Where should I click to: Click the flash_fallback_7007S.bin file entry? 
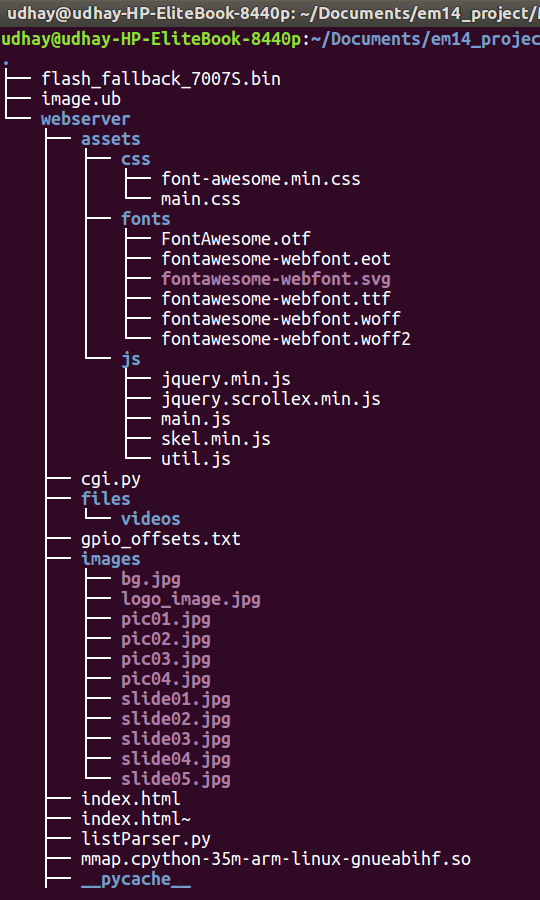click(161, 79)
